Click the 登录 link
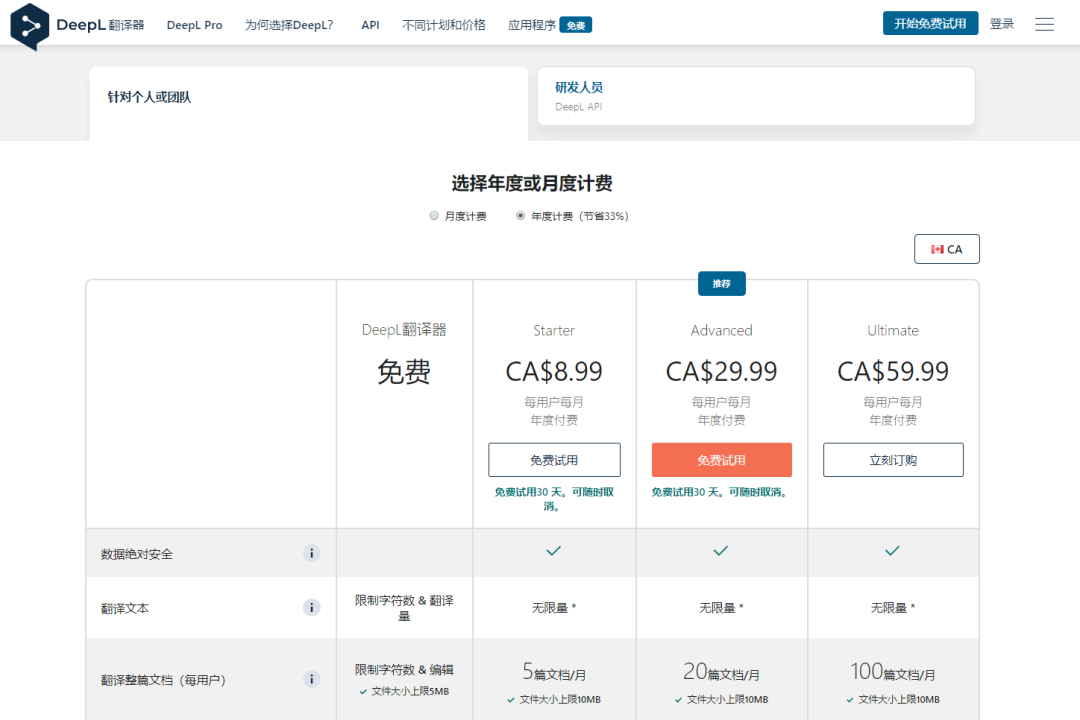 click(1001, 24)
